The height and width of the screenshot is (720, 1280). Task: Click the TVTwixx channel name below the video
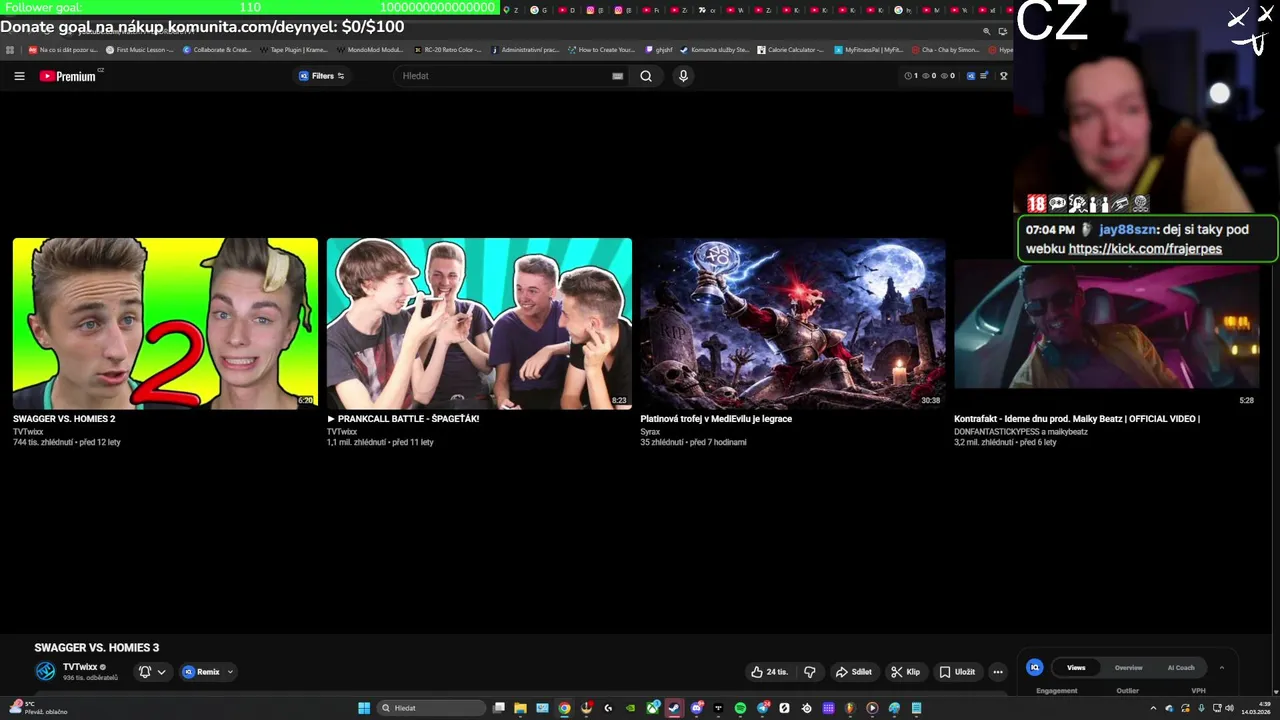point(80,667)
